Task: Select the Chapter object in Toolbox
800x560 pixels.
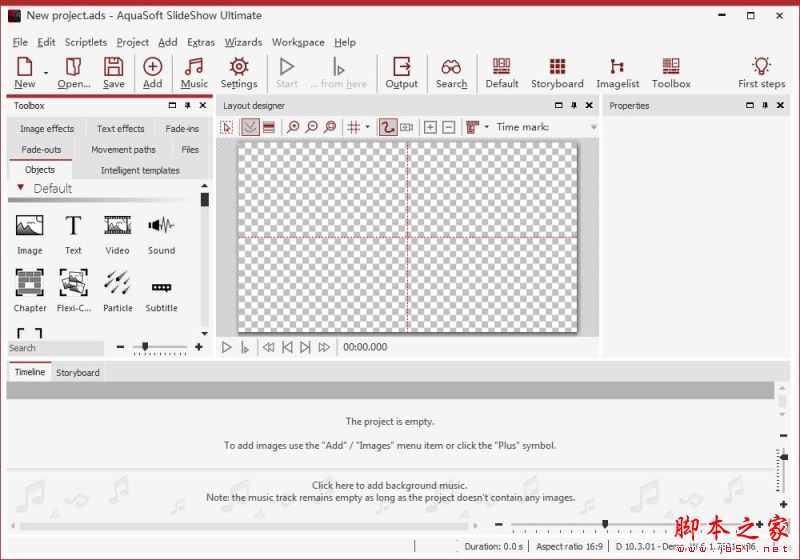Action: [30, 291]
